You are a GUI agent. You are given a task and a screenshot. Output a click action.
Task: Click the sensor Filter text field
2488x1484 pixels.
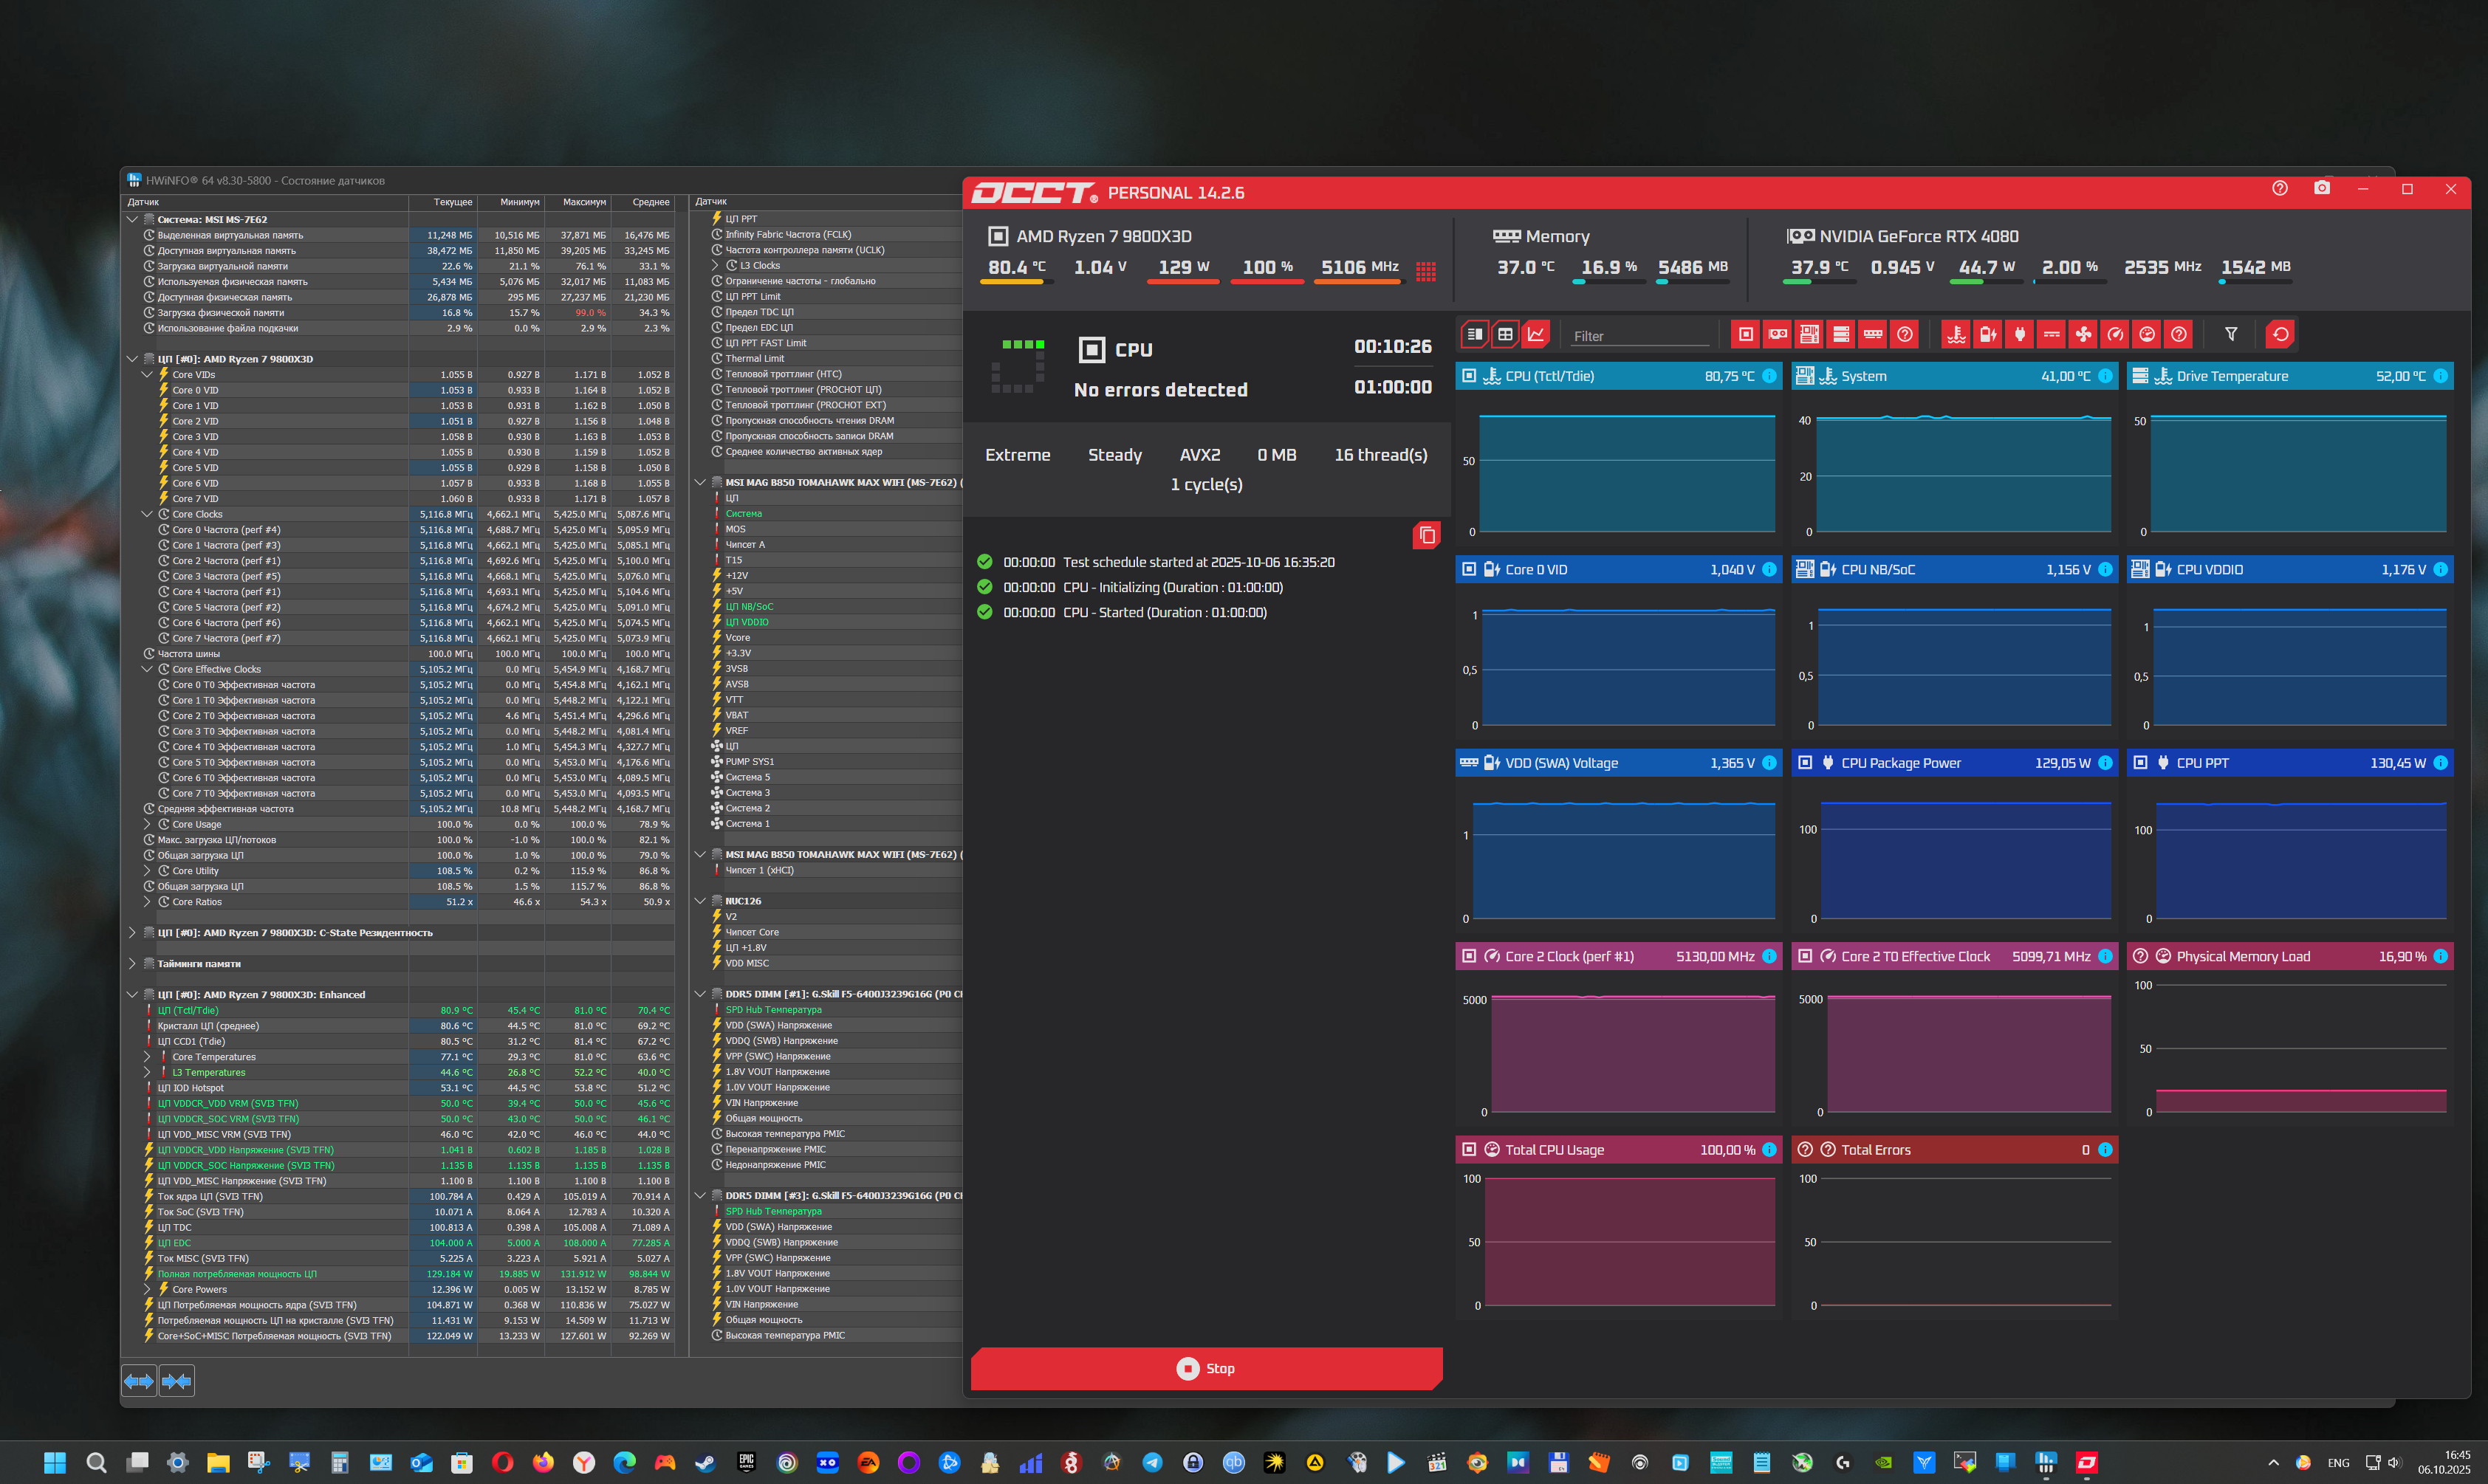tap(1638, 336)
